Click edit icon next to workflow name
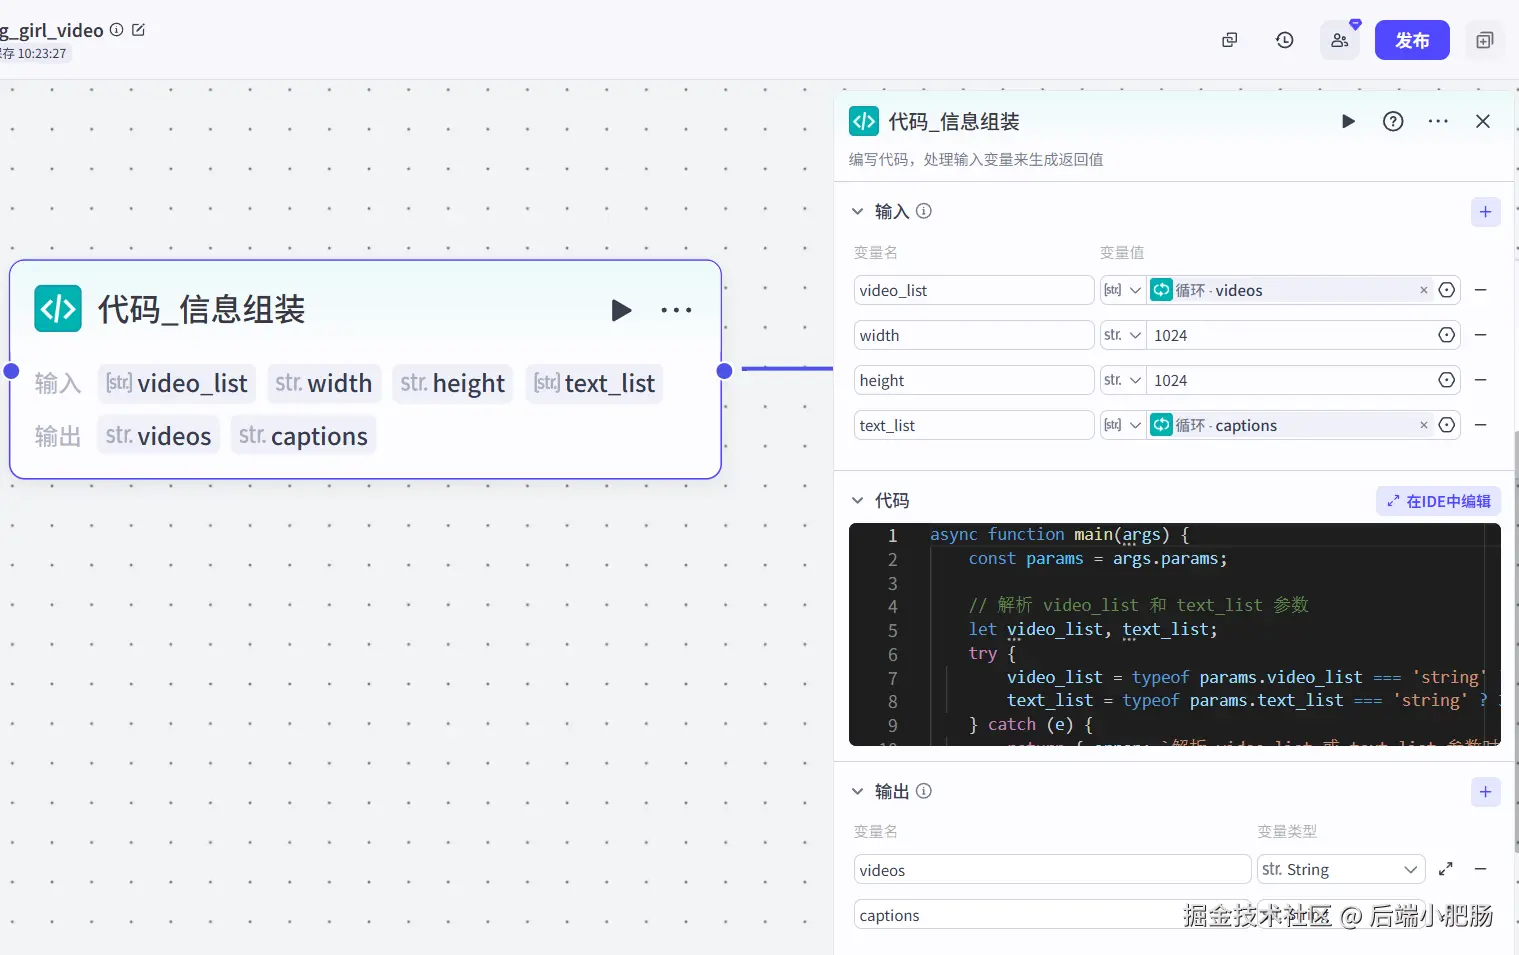1519x955 pixels. pyautogui.click(x=138, y=30)
